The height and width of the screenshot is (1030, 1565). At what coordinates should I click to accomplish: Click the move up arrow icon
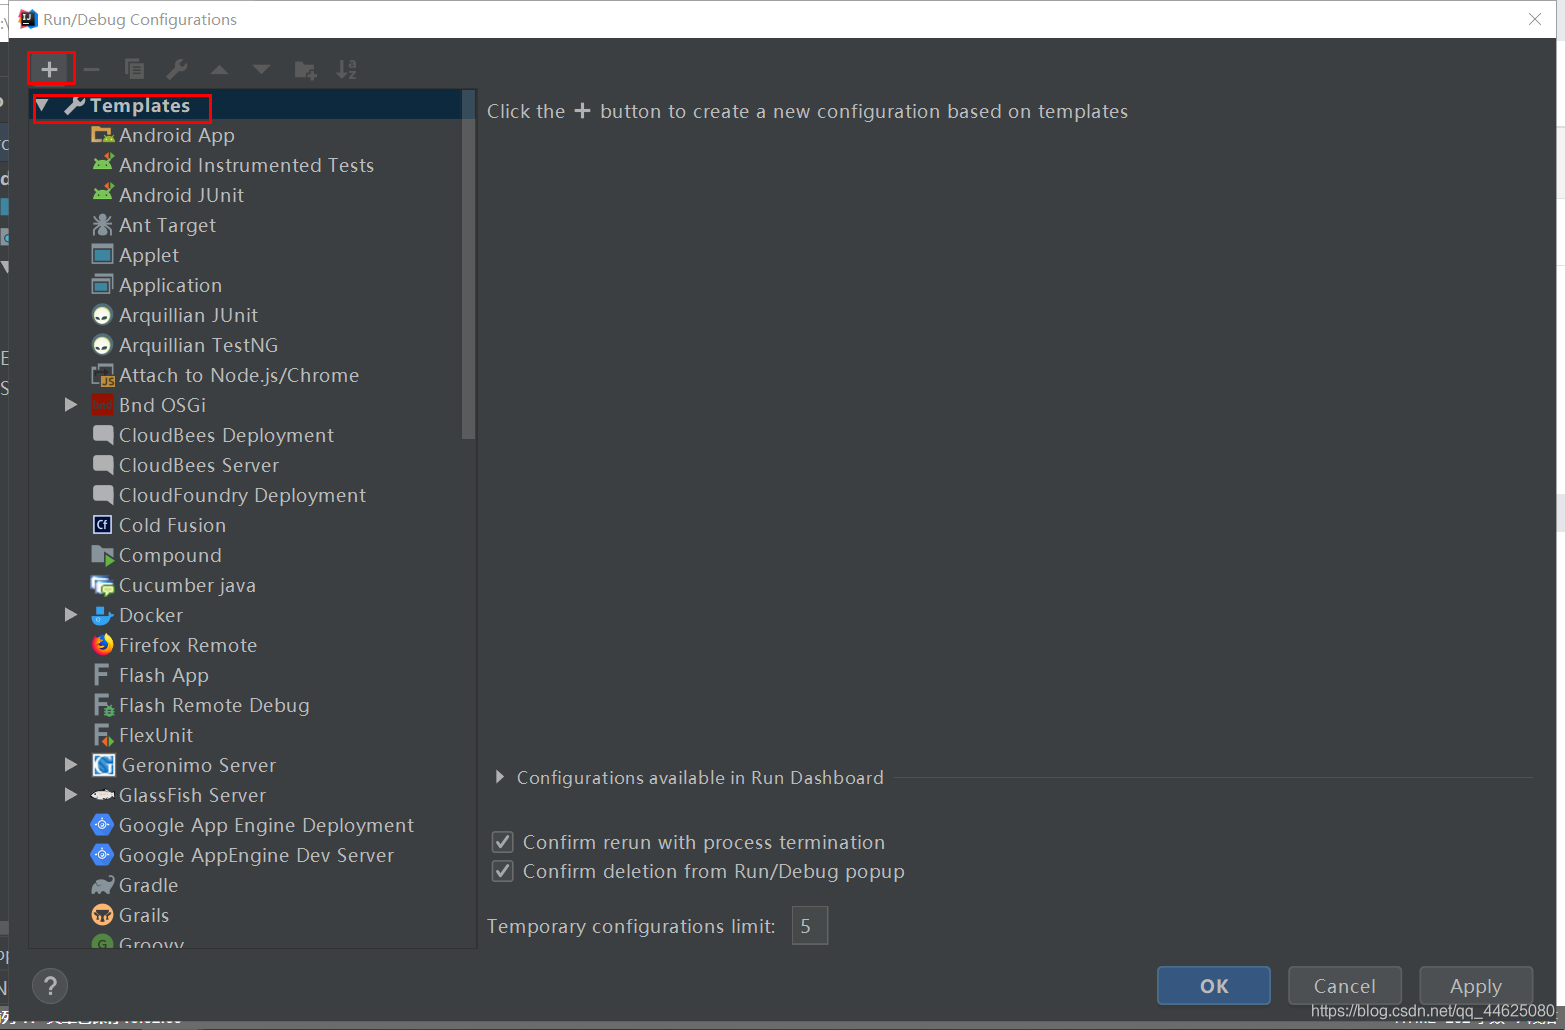219,69
